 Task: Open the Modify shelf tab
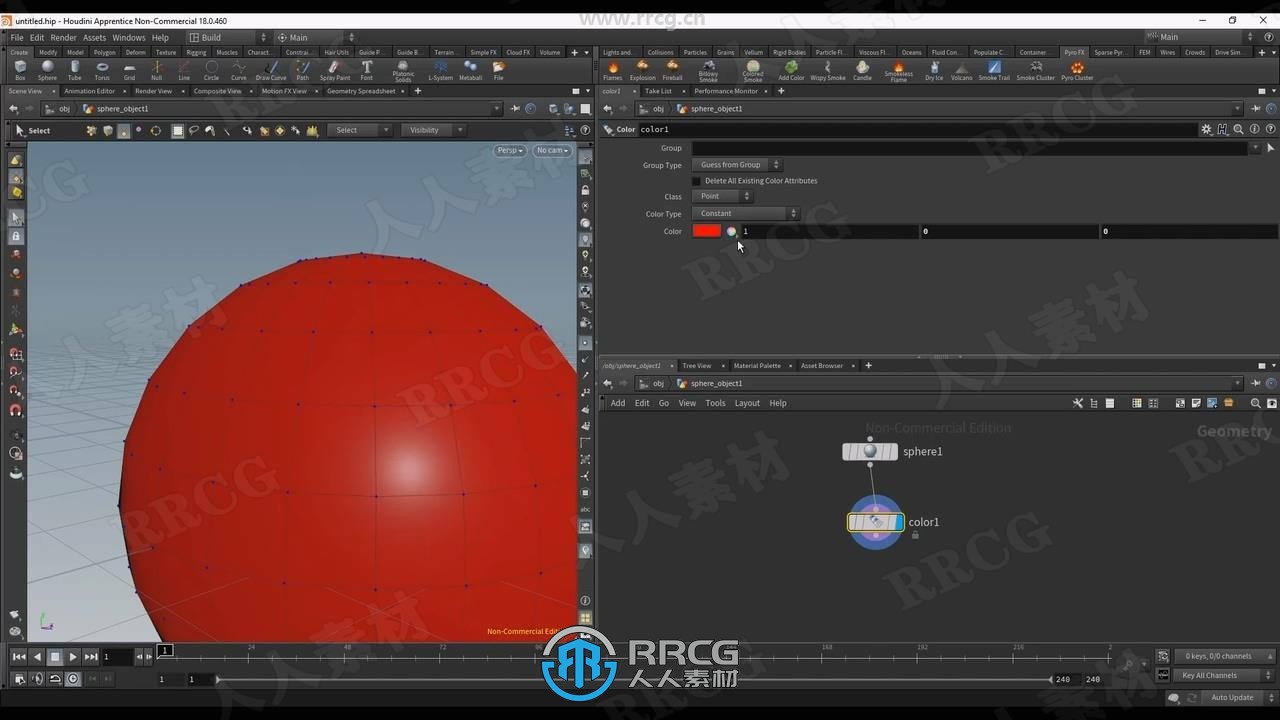(x=48, y=52)
